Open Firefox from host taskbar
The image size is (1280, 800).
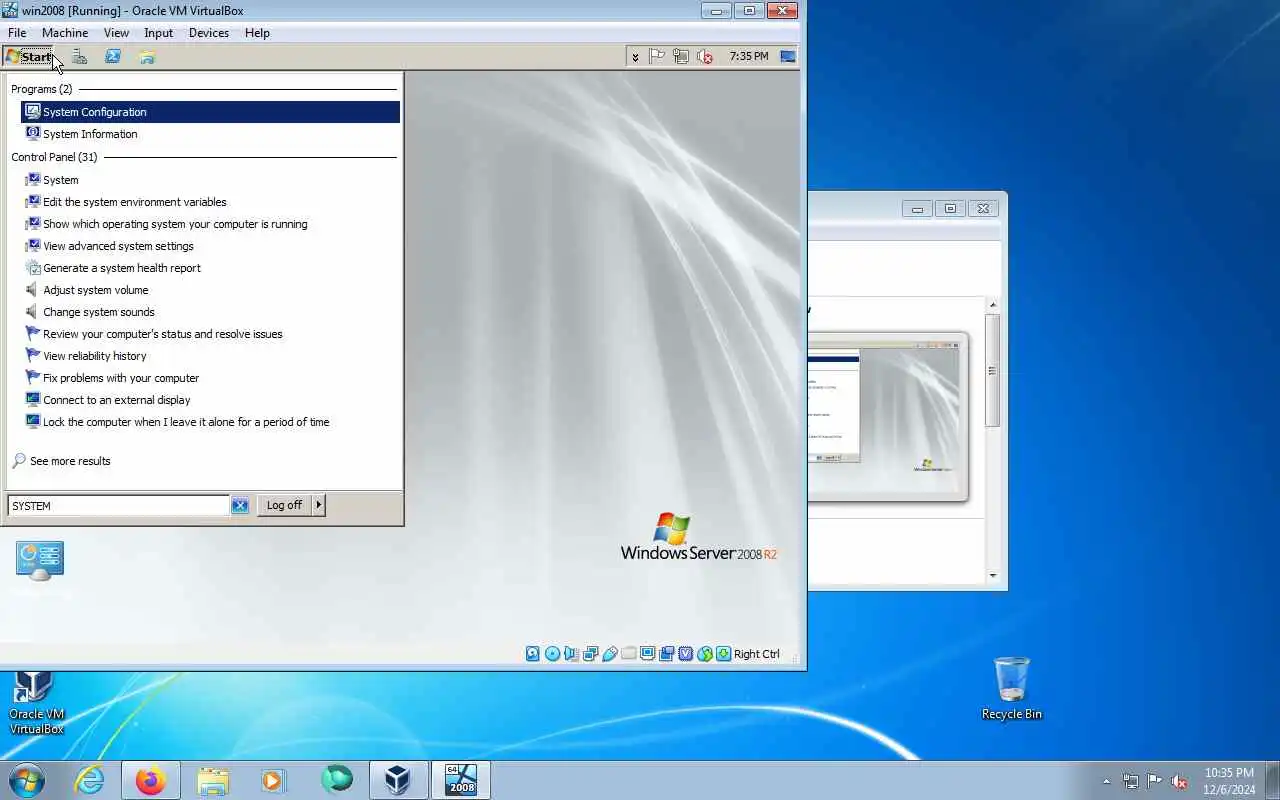(x=151, y=780)
